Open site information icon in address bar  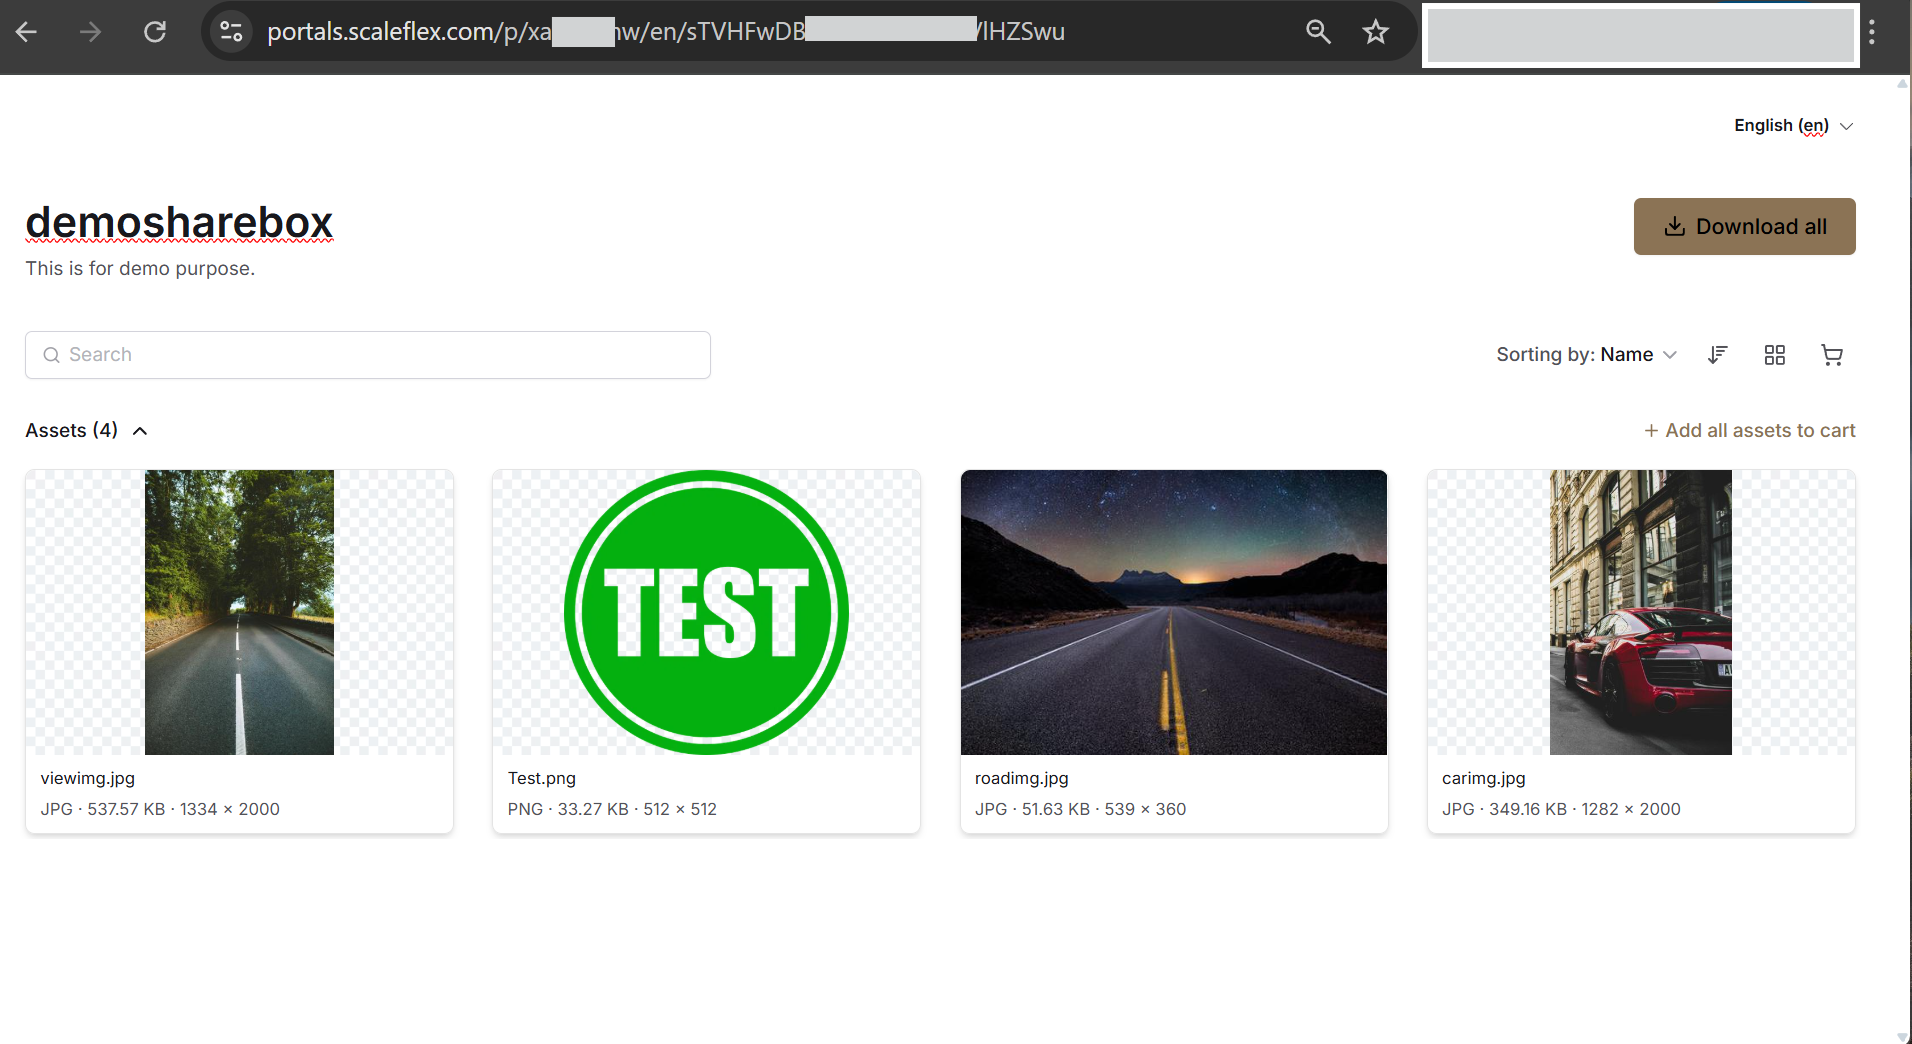point(231,32)
